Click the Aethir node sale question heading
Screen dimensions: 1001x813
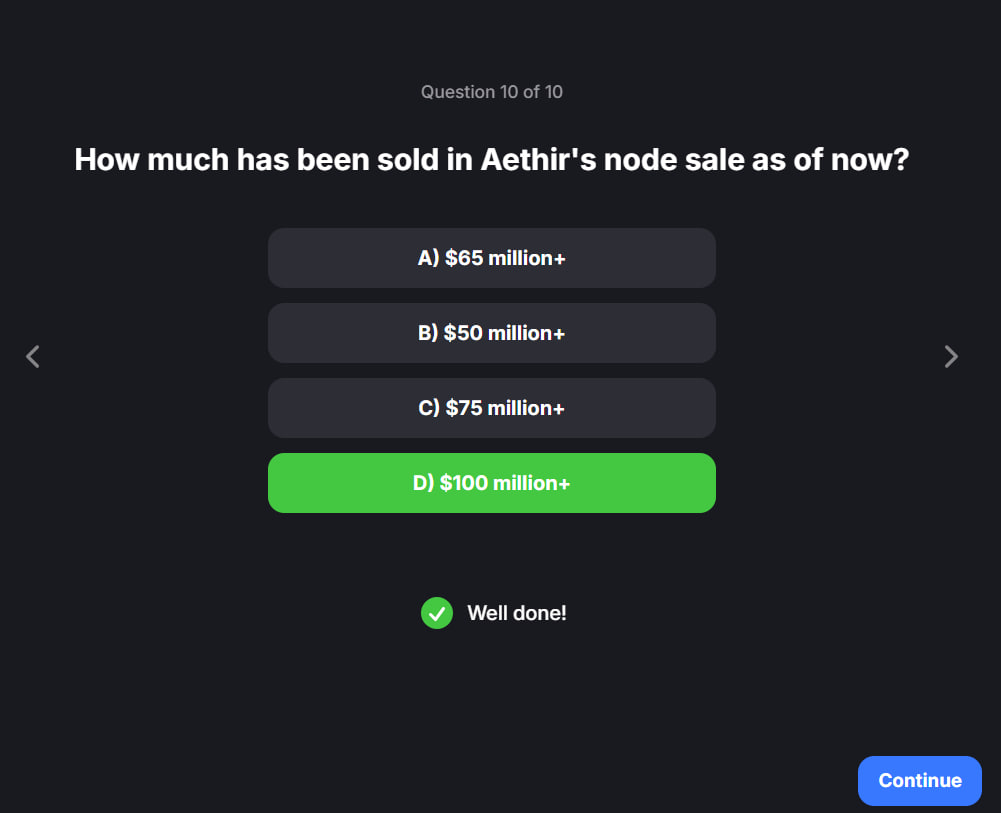[x=491, y=160]
